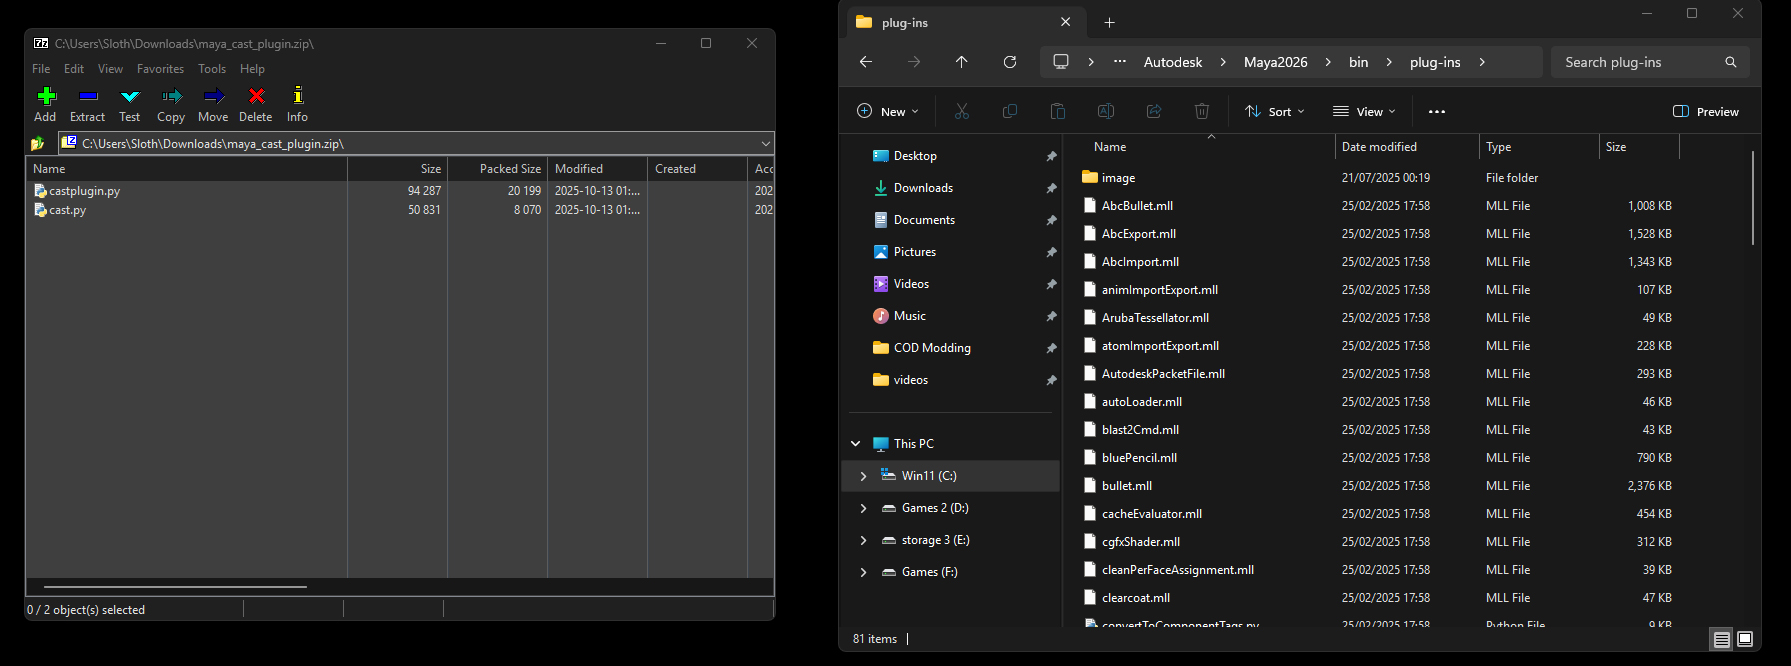Select the Maya2026 breadcrumb segment
Screen dimensions: 1791x666
click(1275, 62)
